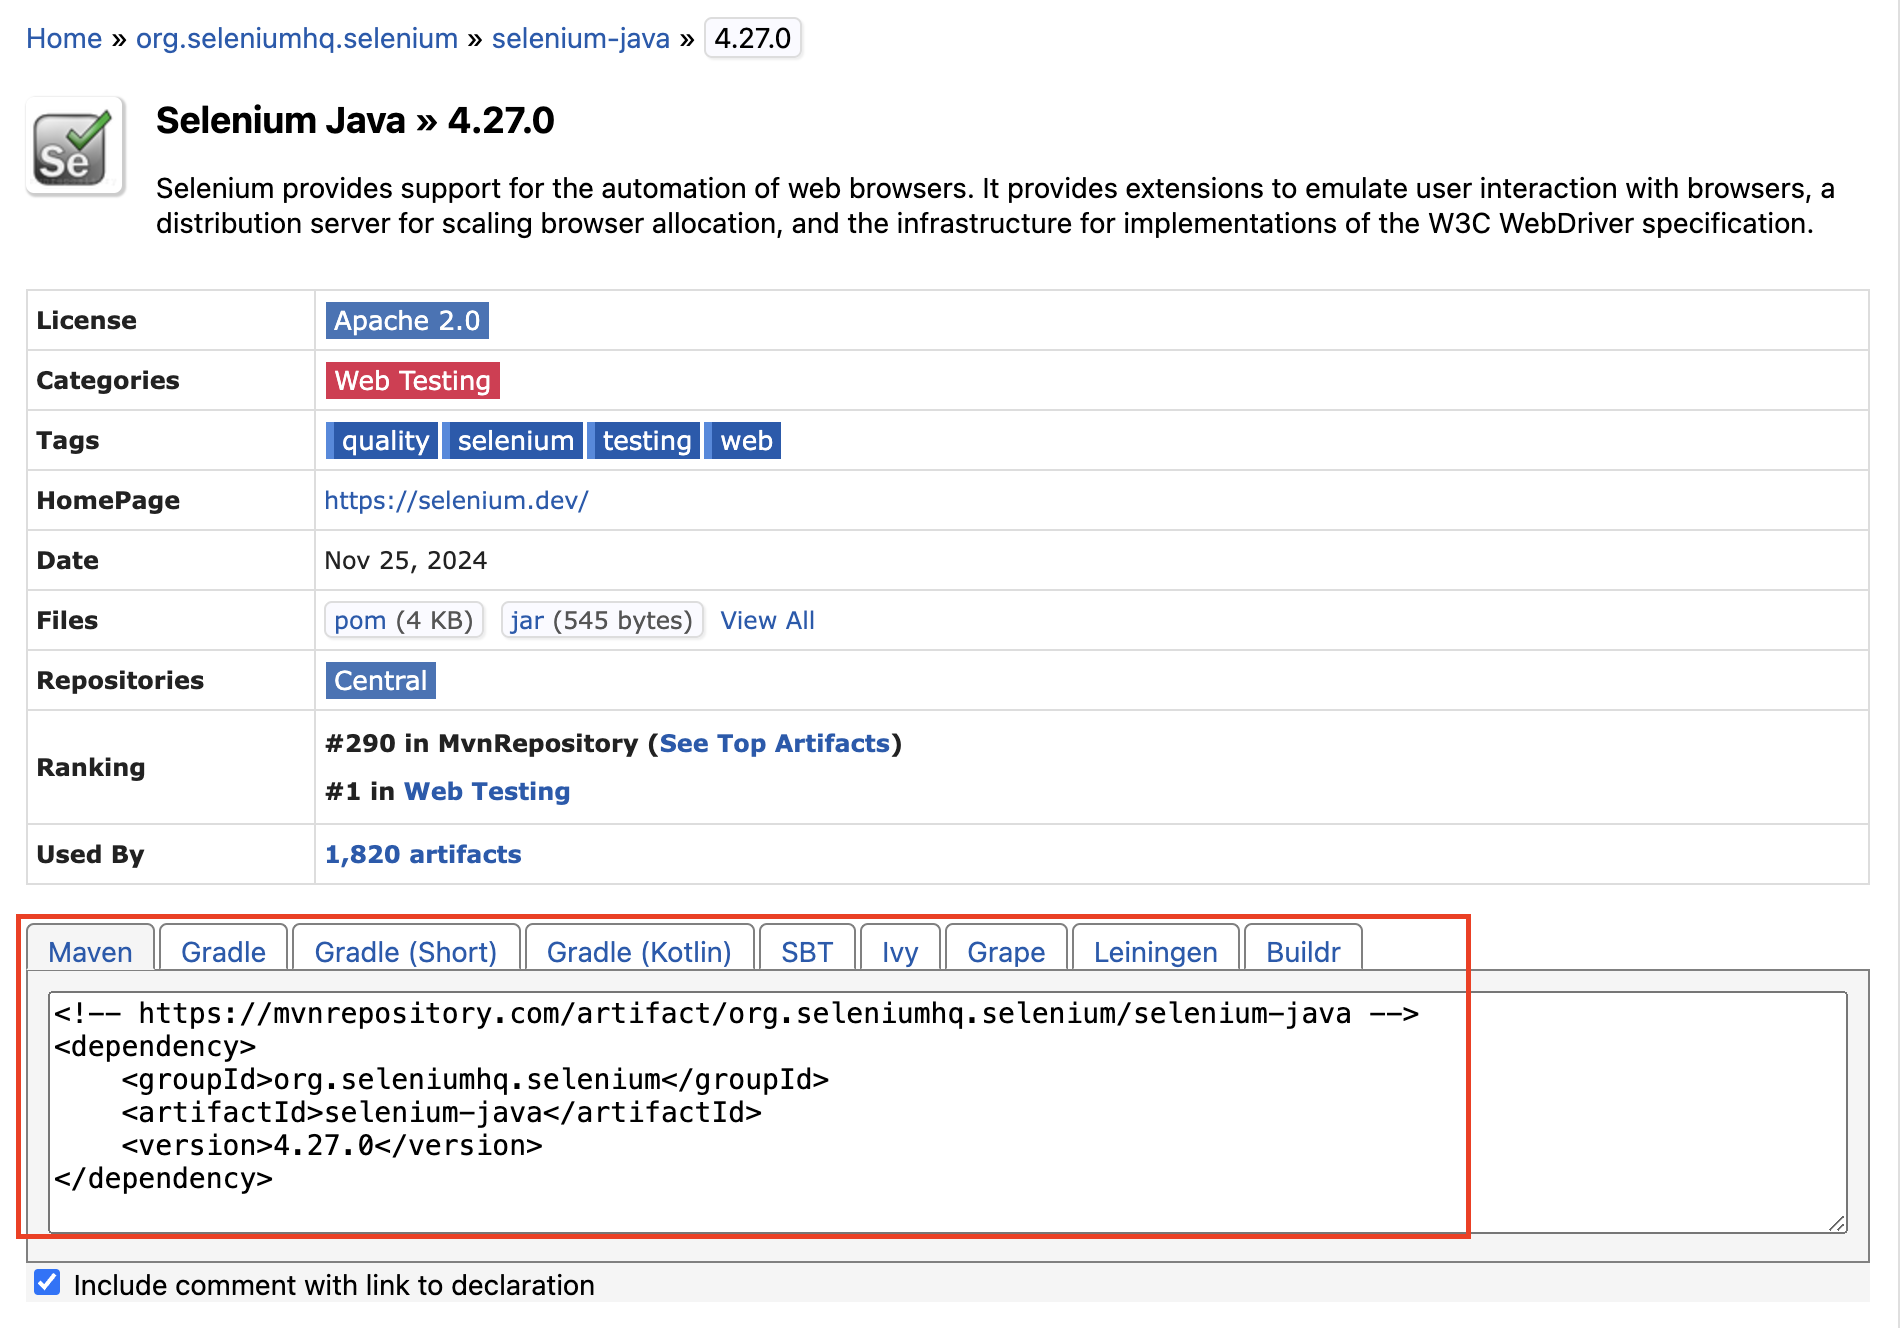The width and height of the screenshot is (1900, 1328).
Task: Download the pom (4 KB) file
Action: pos(404,620)
